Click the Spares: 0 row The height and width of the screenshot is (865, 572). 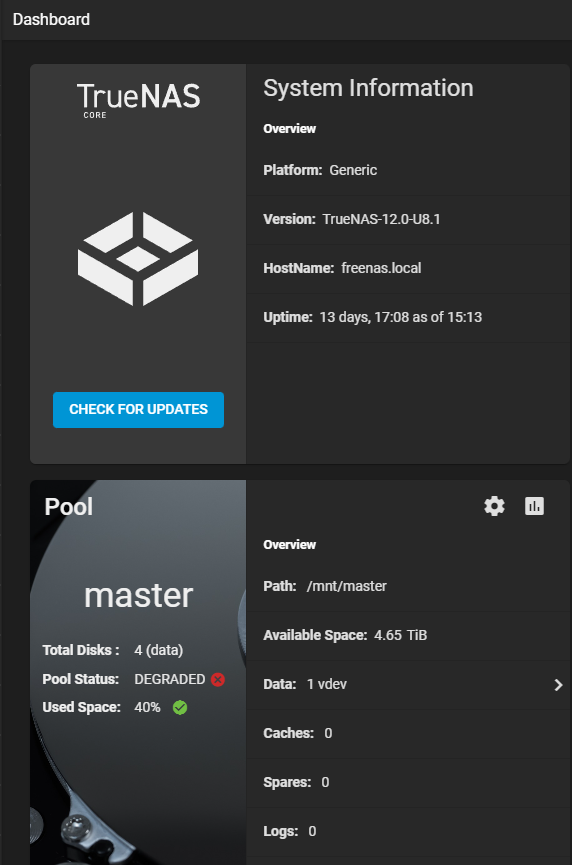pos(408,783)
